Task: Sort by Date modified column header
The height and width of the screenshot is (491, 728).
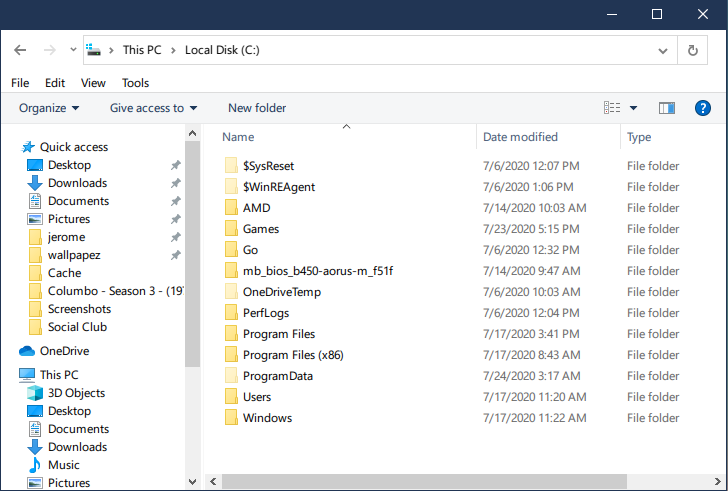Action: click(x=520, y=137)
